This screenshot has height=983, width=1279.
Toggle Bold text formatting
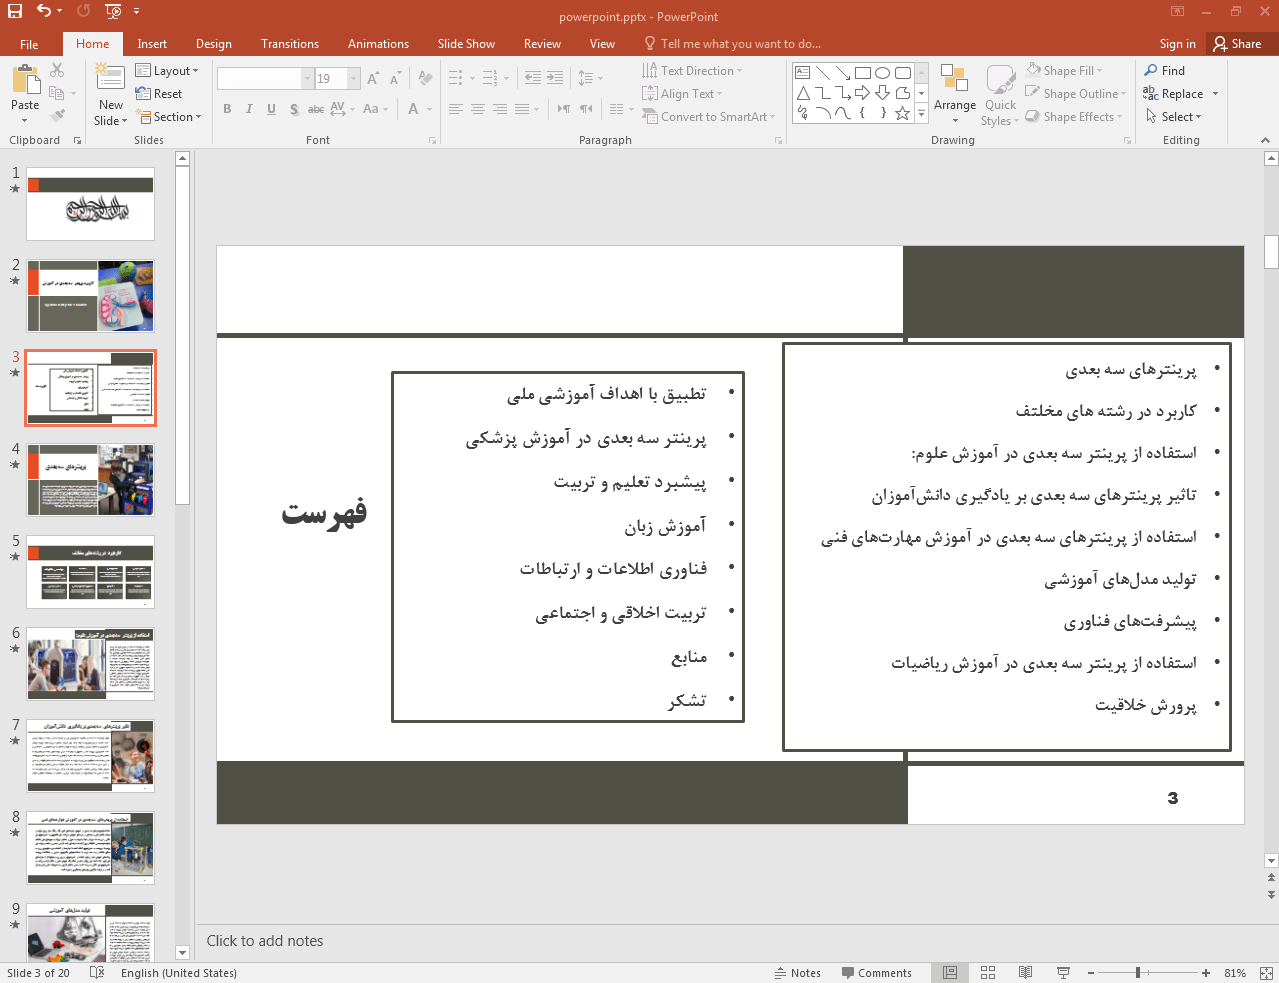[227, 109]
